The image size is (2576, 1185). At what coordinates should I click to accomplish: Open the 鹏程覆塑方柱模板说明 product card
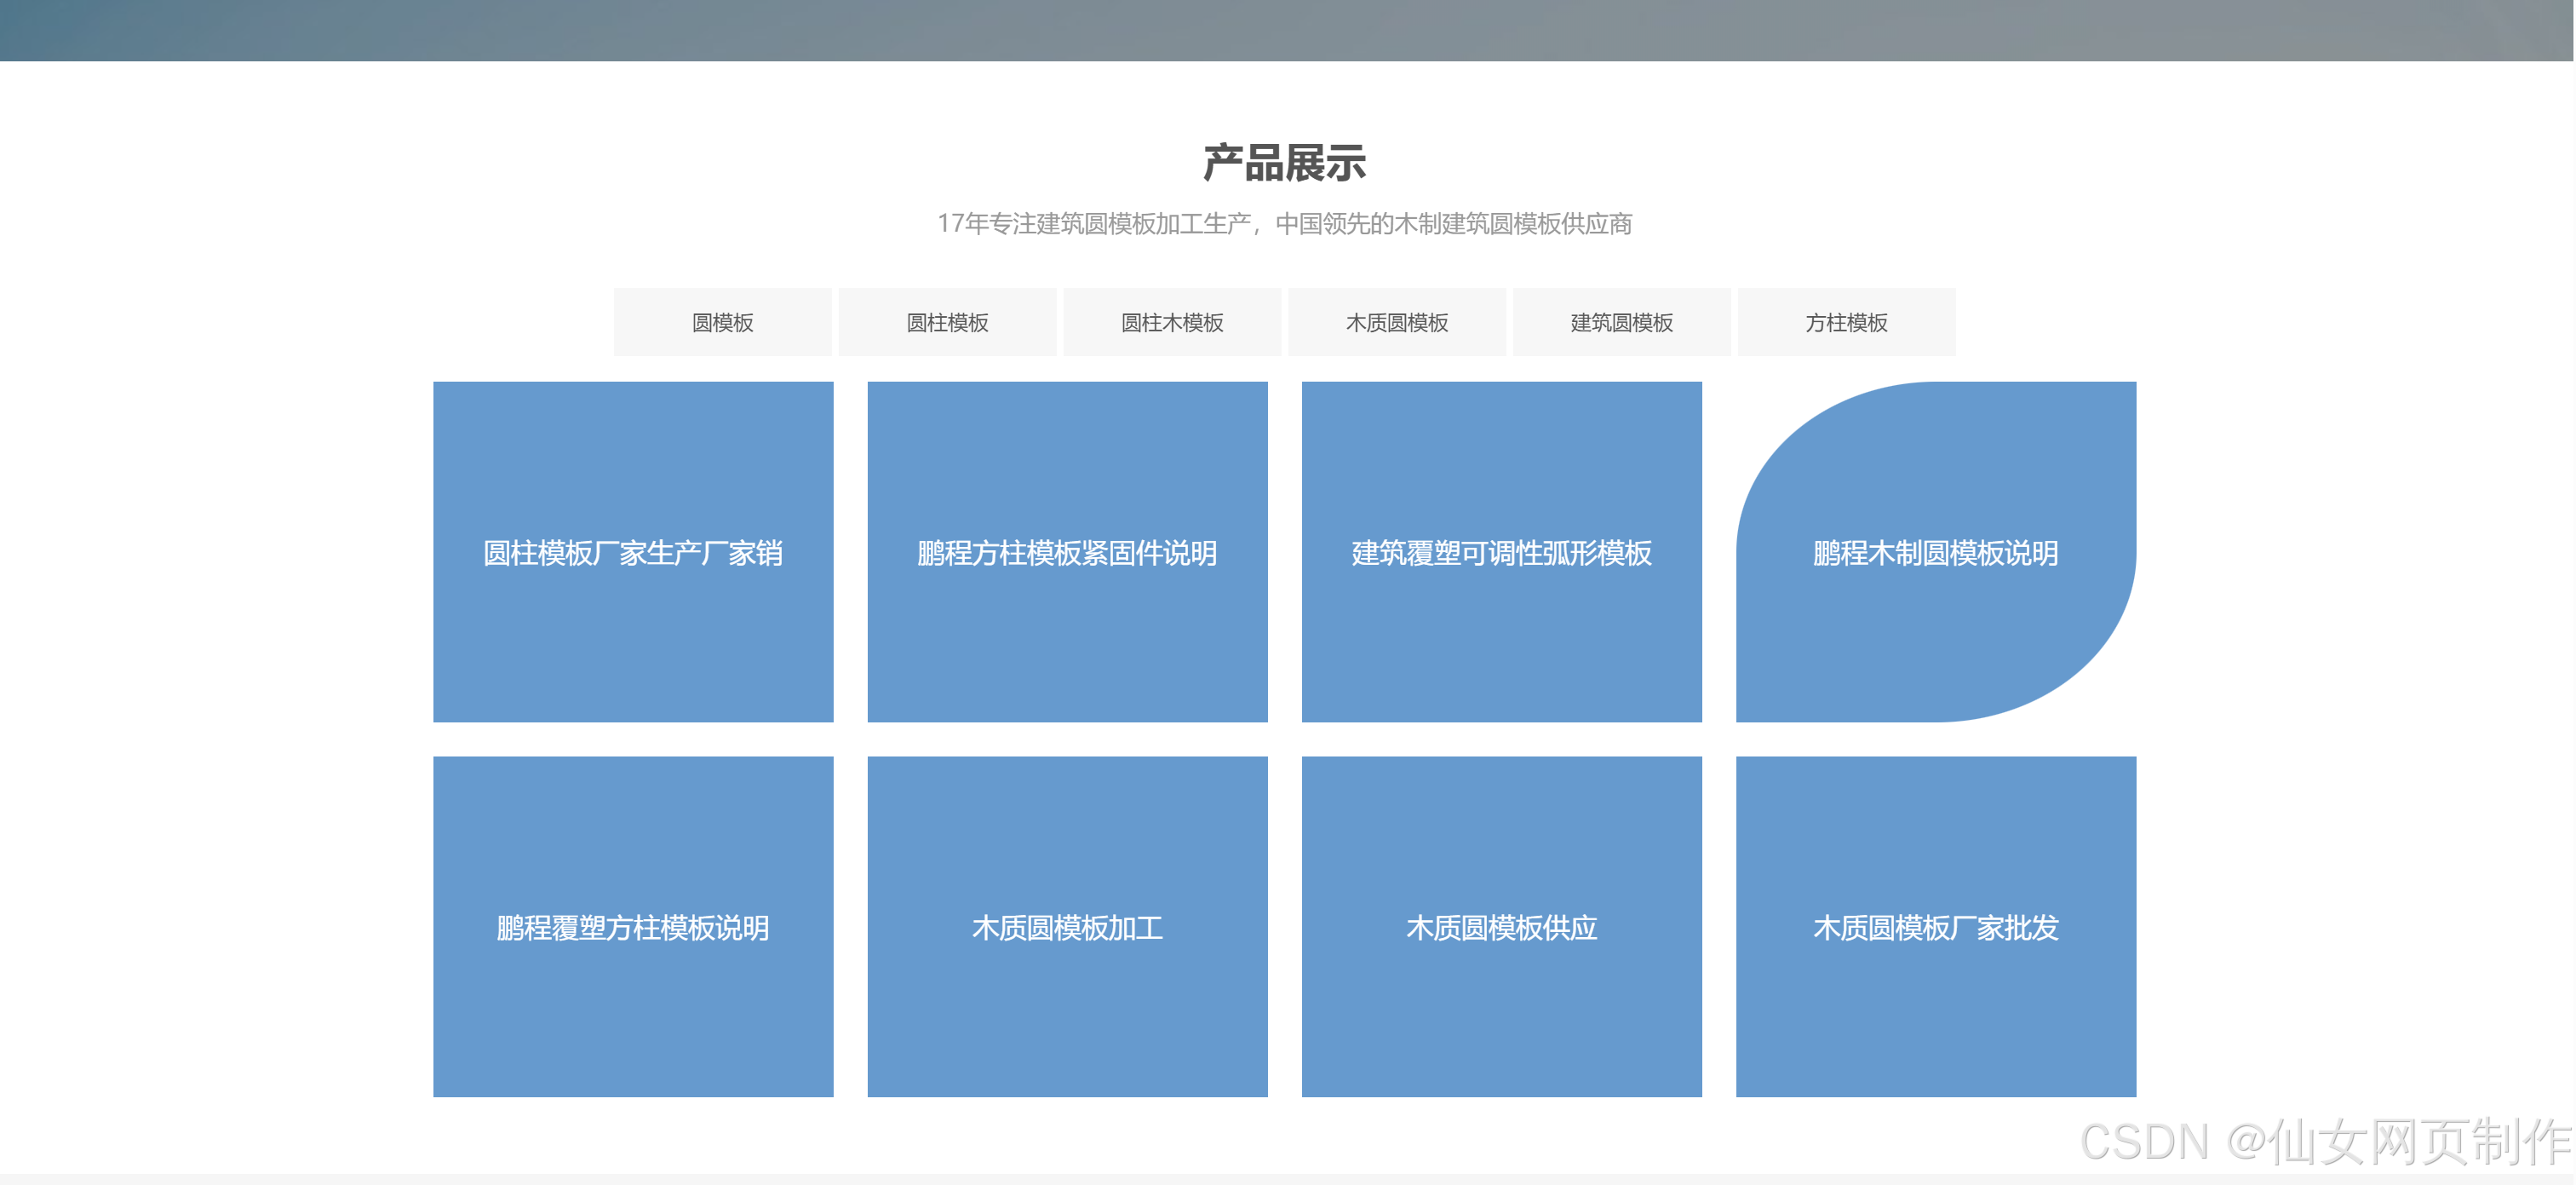click(633, 927)
